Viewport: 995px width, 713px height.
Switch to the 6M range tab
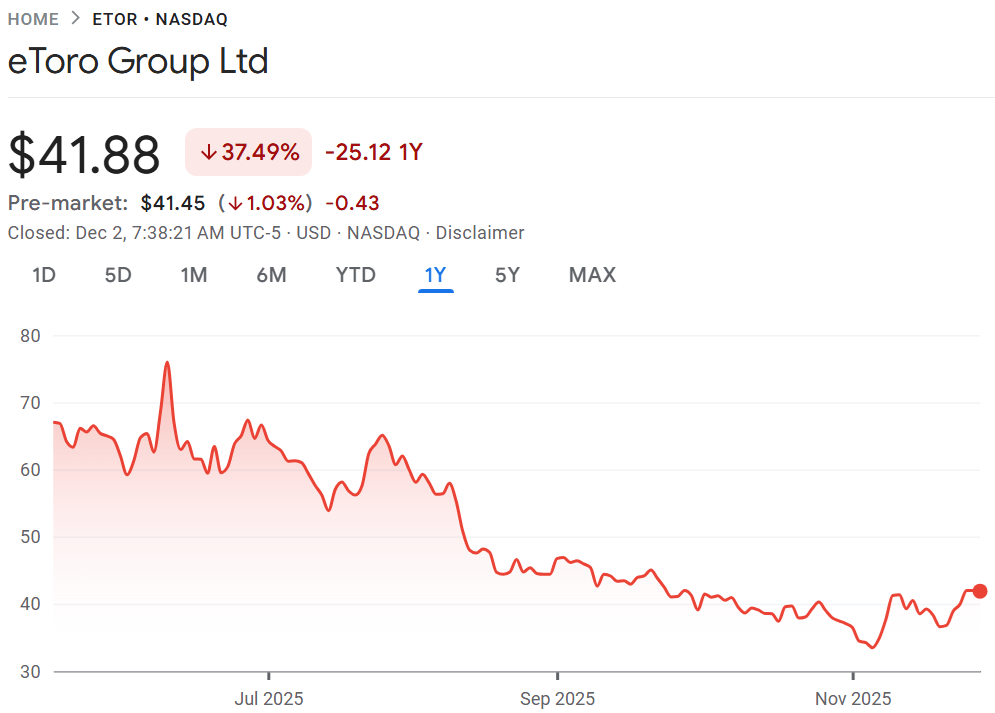pyautogui.click(x=271, y=275)
